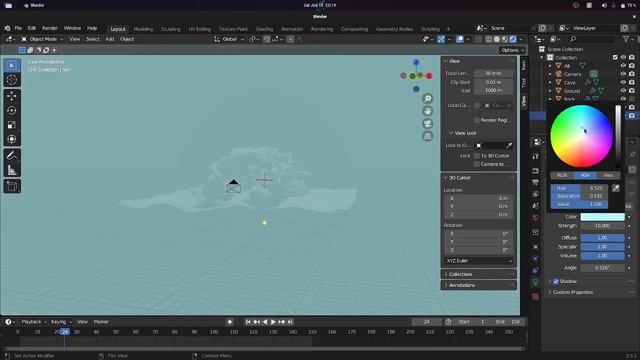Viewport: 640px width, 360px height.
Task: Click the viewport pan hand icon
Action: pos(427,111)
